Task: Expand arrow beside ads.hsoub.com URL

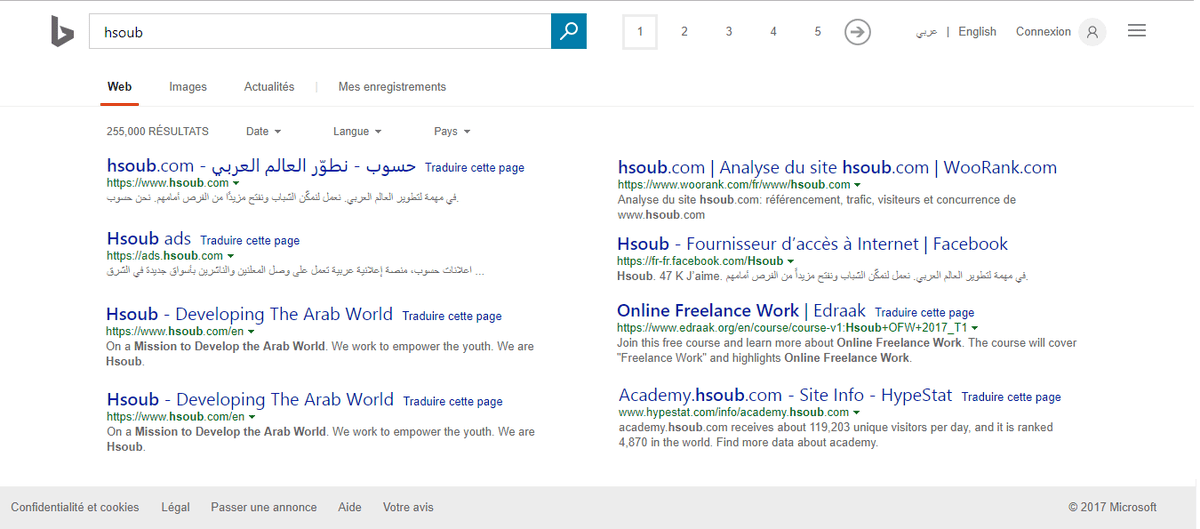Action: pyautogui.click(x=231, y=257)
